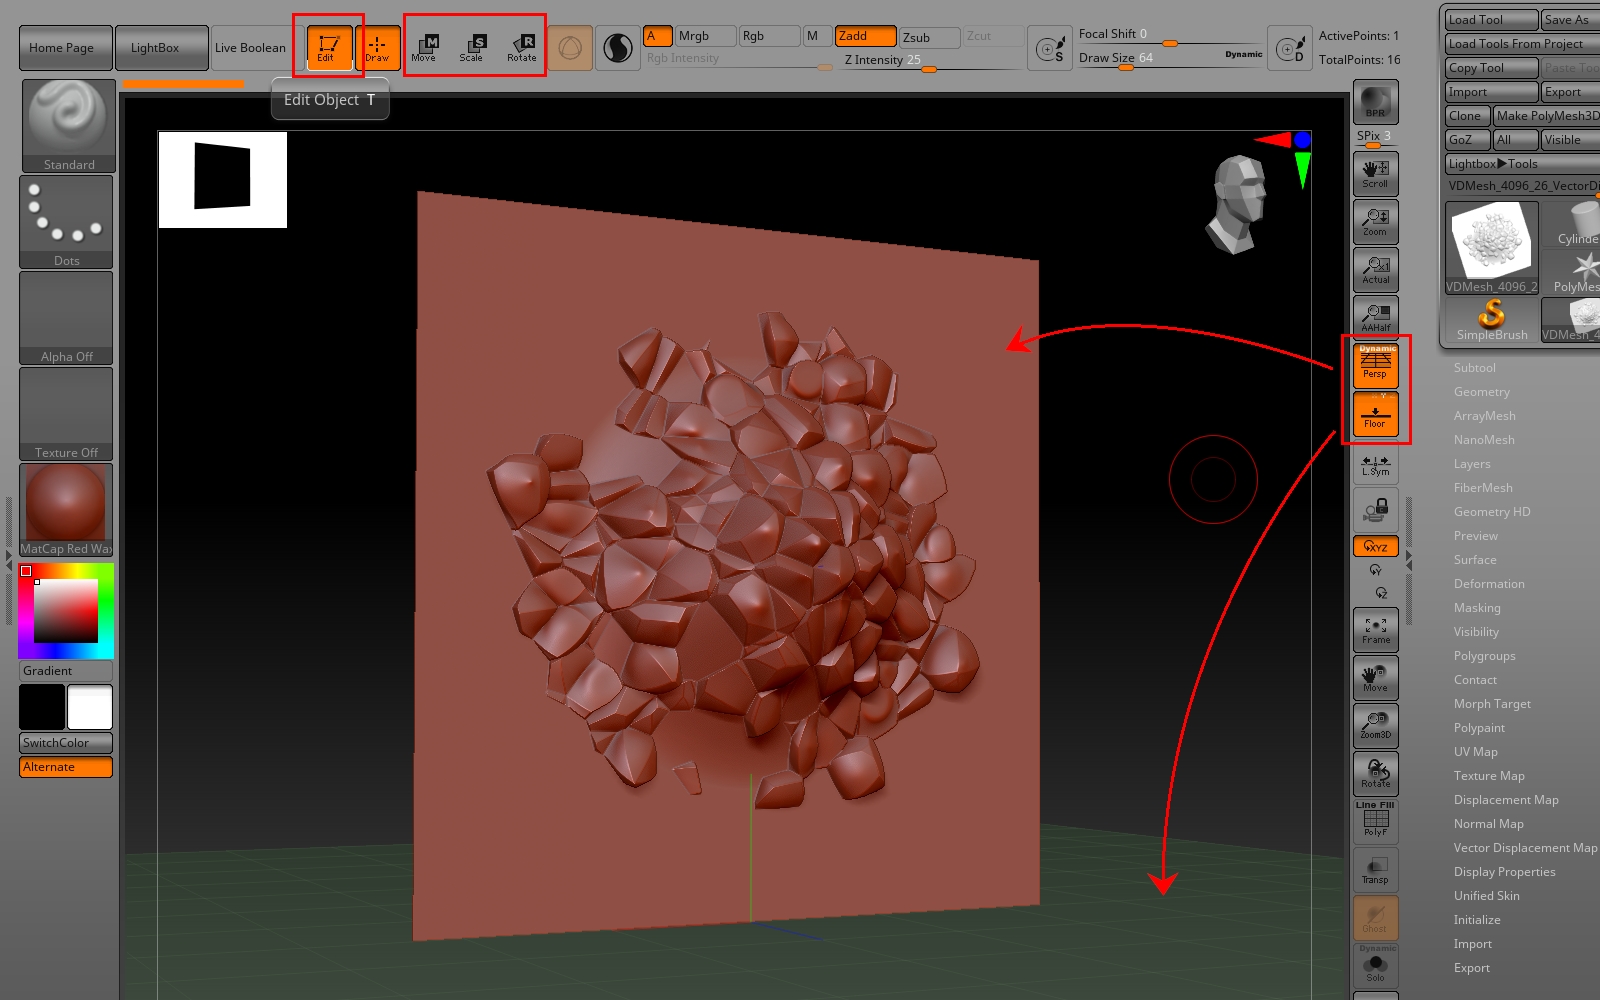
Task: Click the sculptris-style sphere icon in toolbar
Action: pyautogui.click(x=570, y=47)
